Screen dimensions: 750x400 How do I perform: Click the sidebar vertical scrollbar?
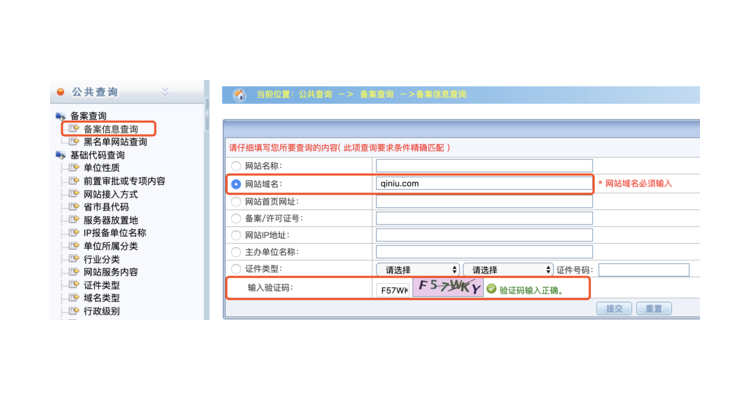click(207, 115)
